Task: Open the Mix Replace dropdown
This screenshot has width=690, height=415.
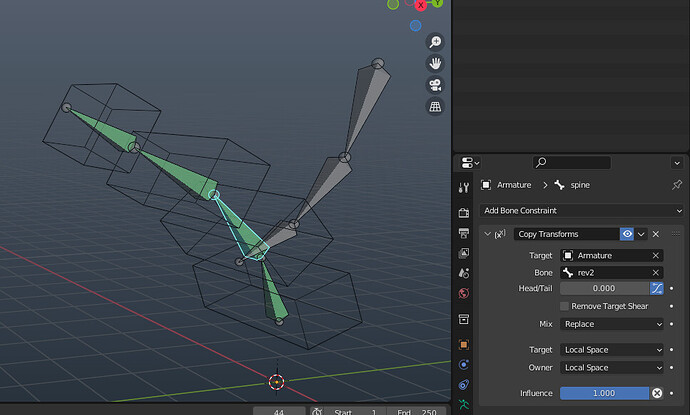Action: click(612, 324)
